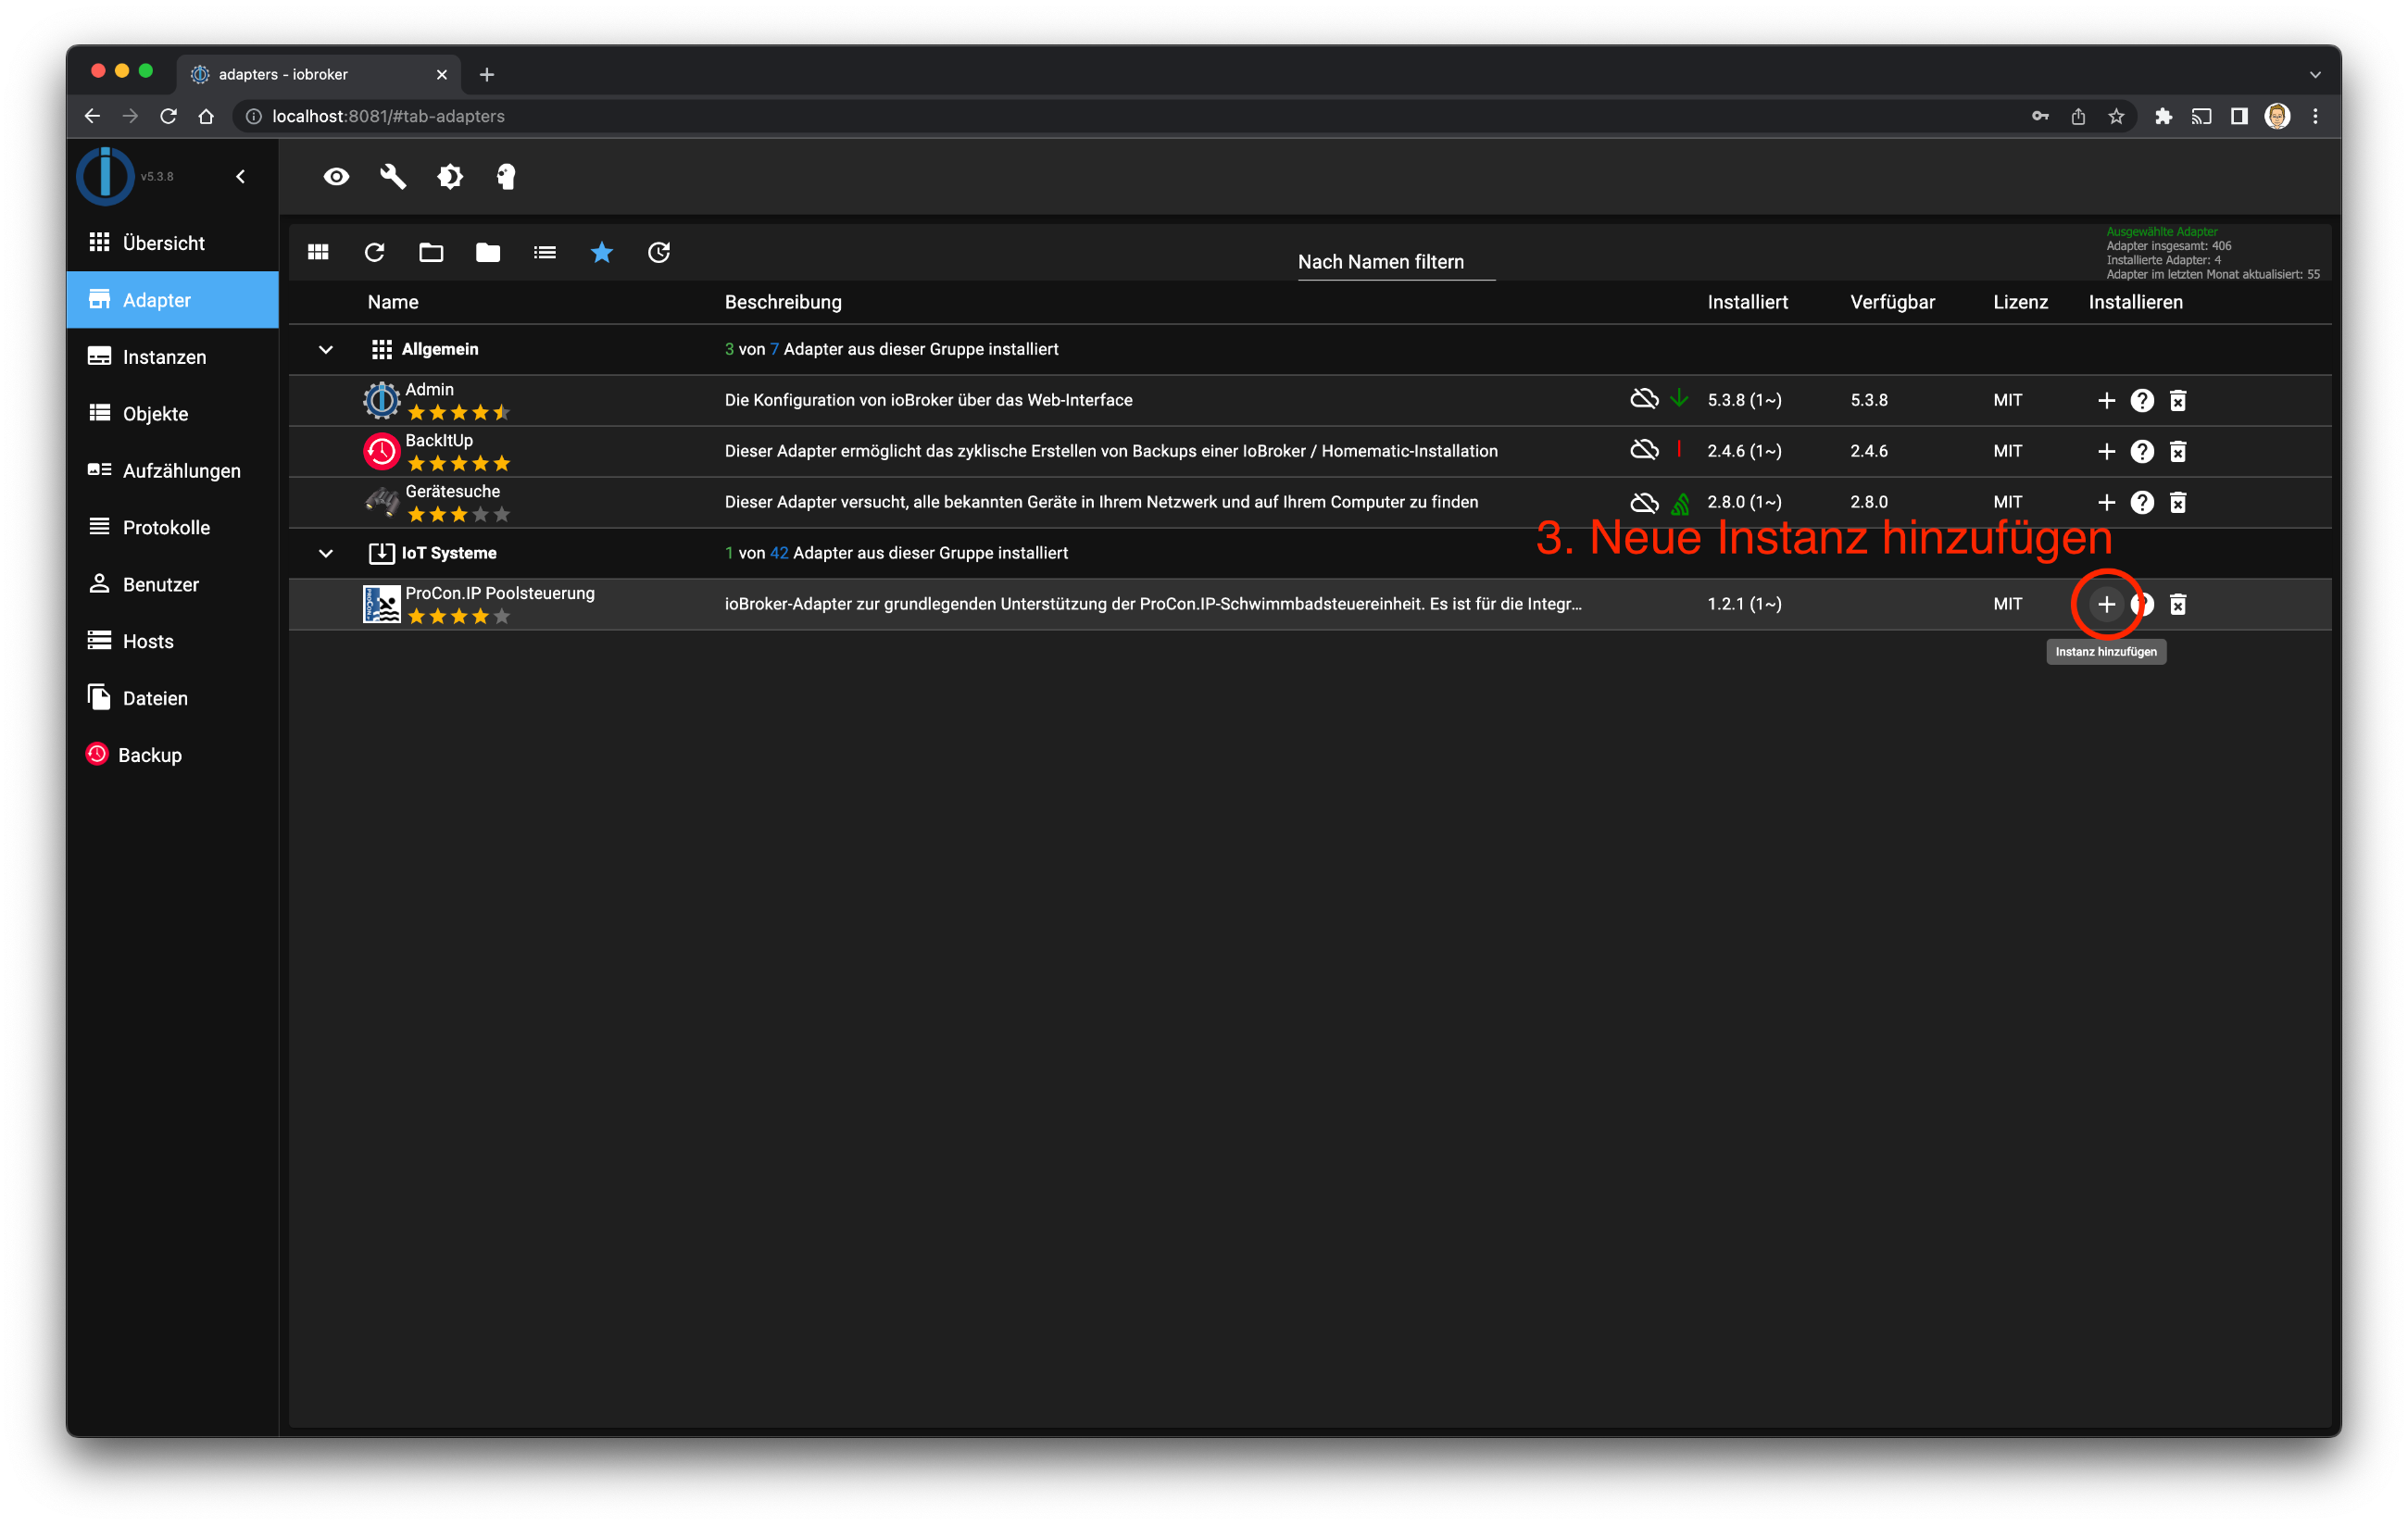Image resolution: width=2408 pixels, height=1525 pixels.
Task: Open help for Admin adapter
Action: 2141,400
